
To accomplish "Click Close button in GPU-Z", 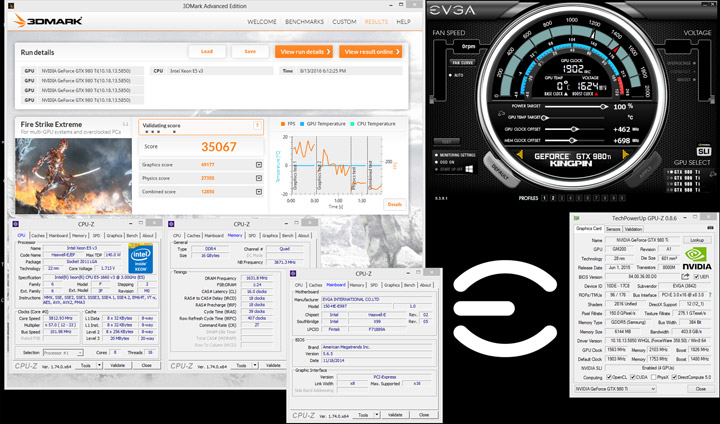I will (x=700, y=389).
